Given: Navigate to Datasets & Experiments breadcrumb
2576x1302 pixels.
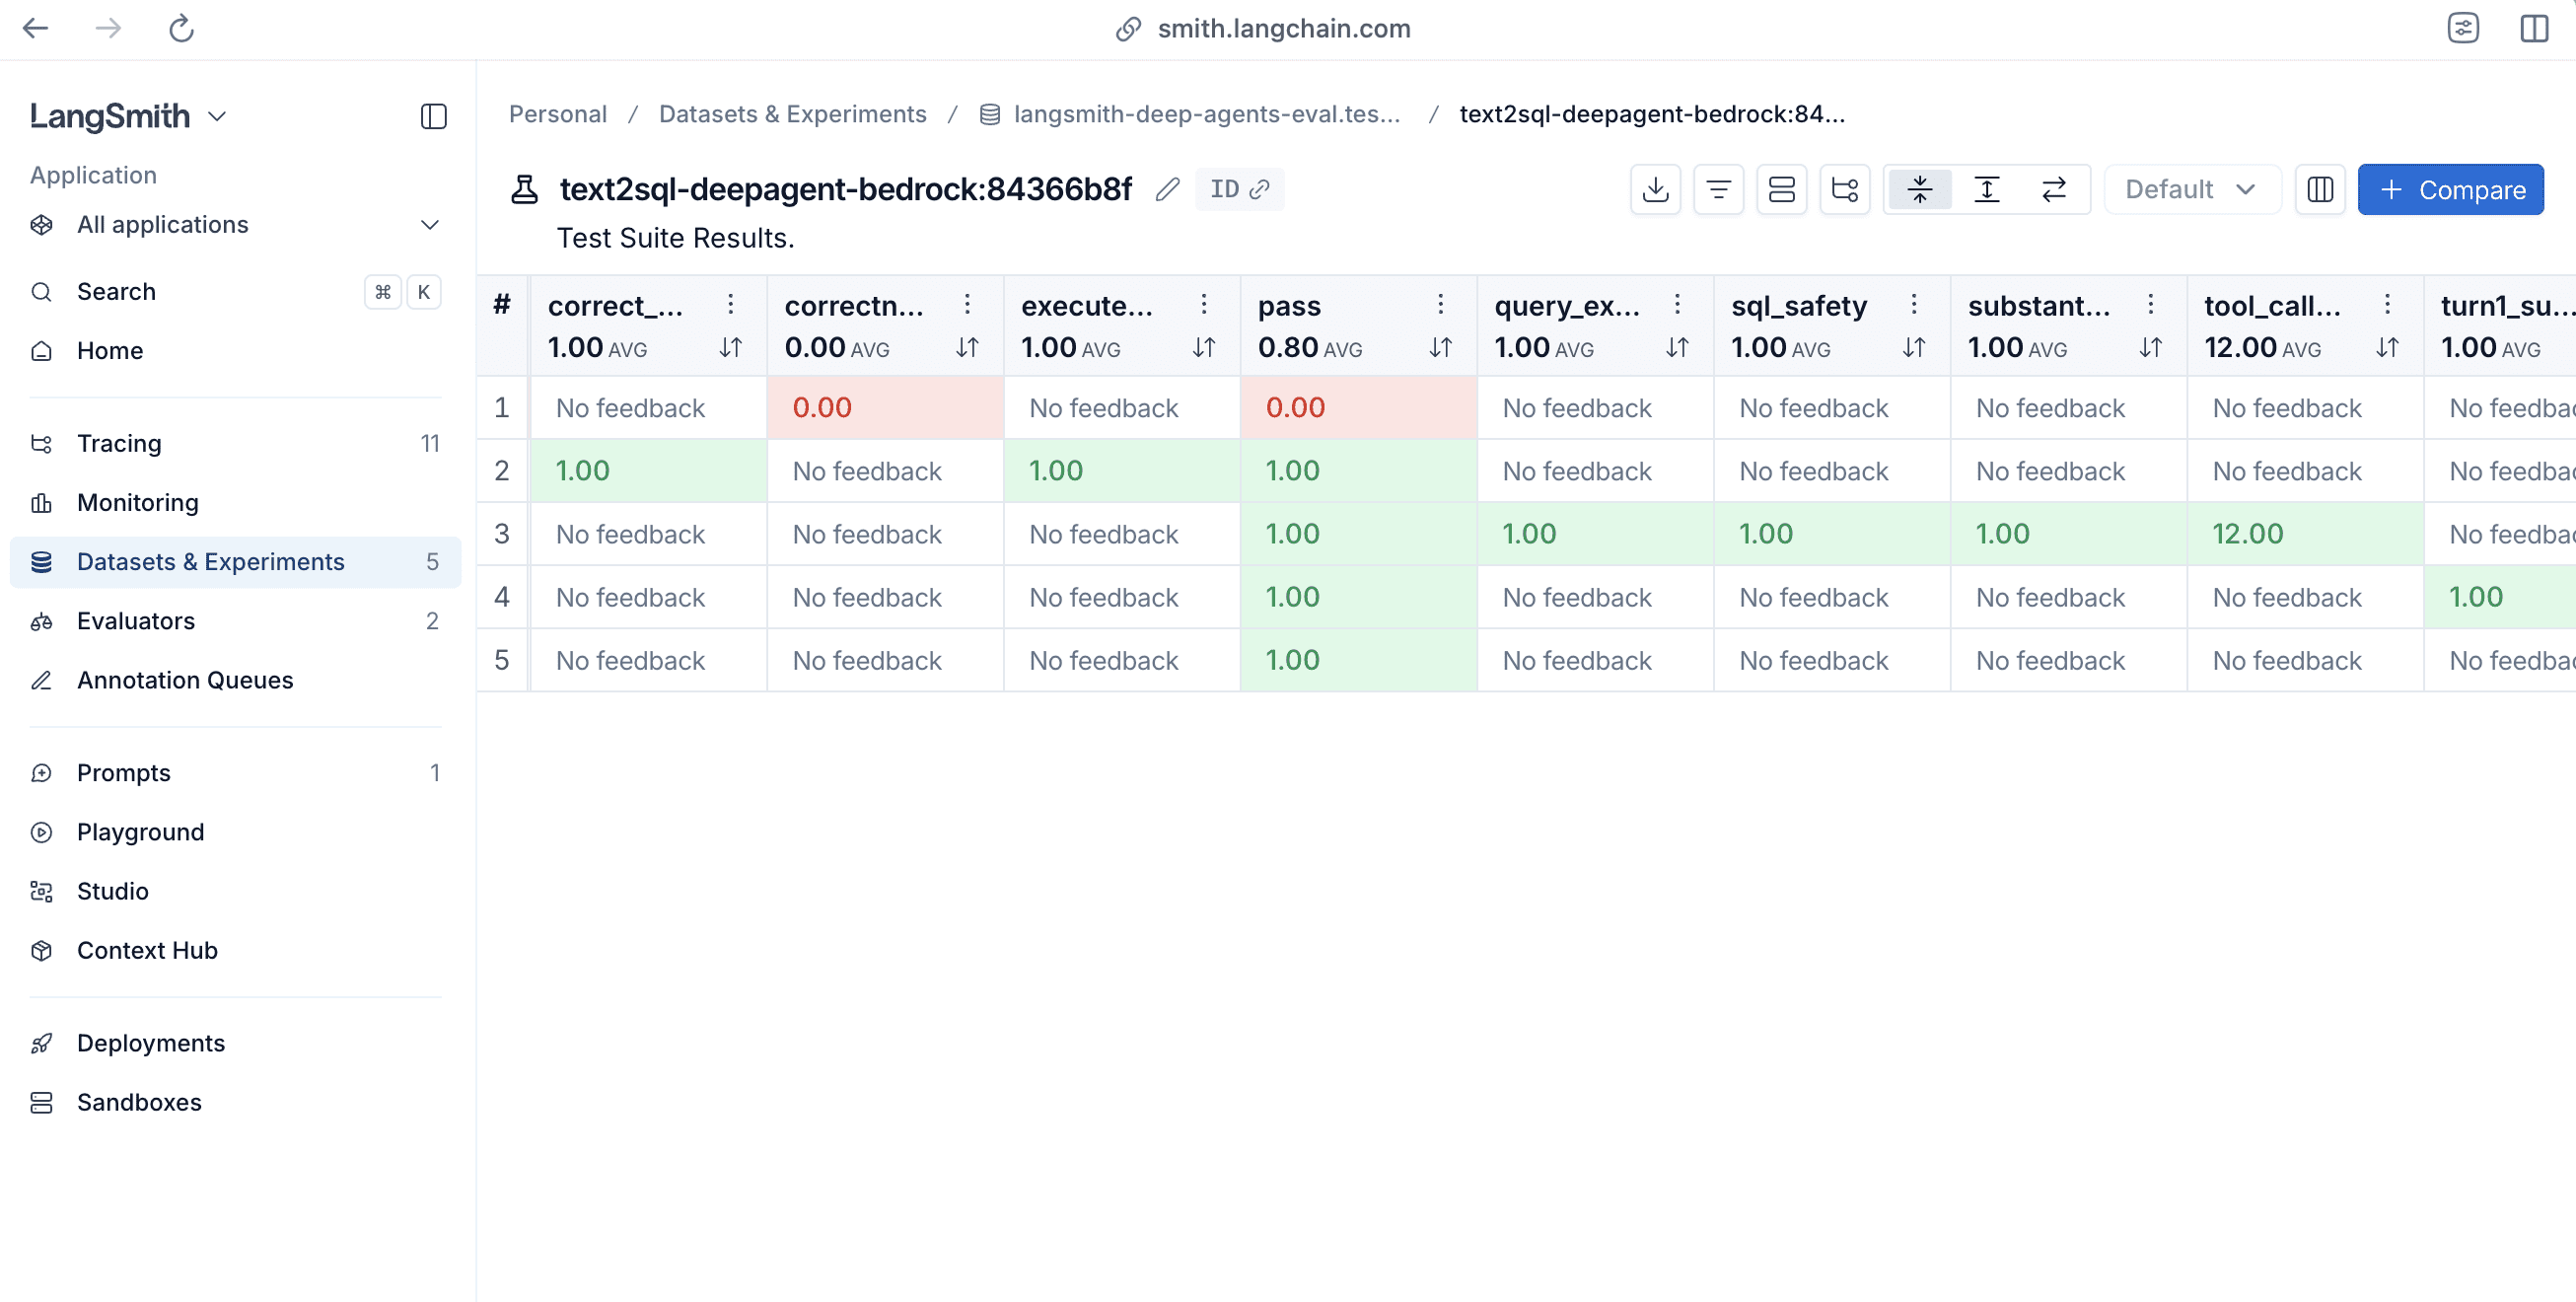Looking at the screenshot, I should click(792, 114).
